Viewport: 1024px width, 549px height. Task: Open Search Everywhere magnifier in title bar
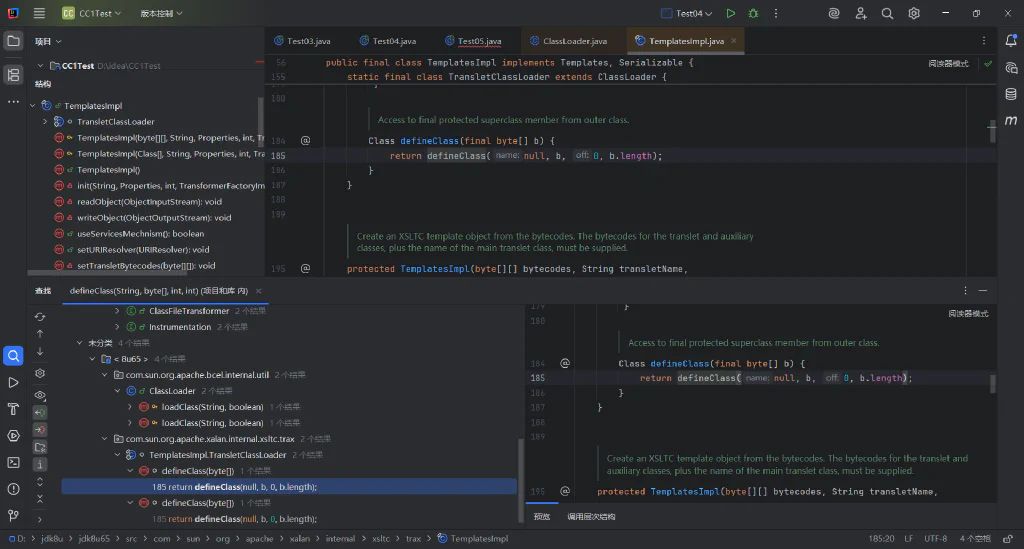pos(887,13)
